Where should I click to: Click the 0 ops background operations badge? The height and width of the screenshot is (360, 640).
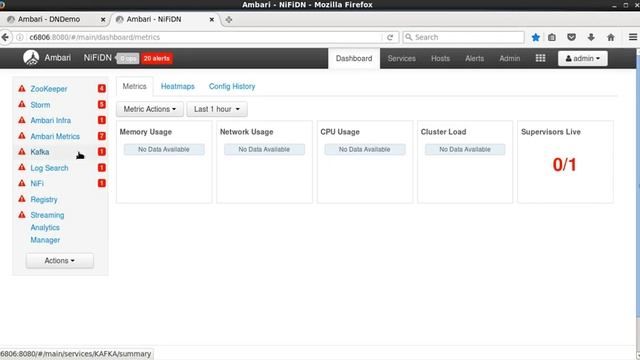tap(128, 58)
